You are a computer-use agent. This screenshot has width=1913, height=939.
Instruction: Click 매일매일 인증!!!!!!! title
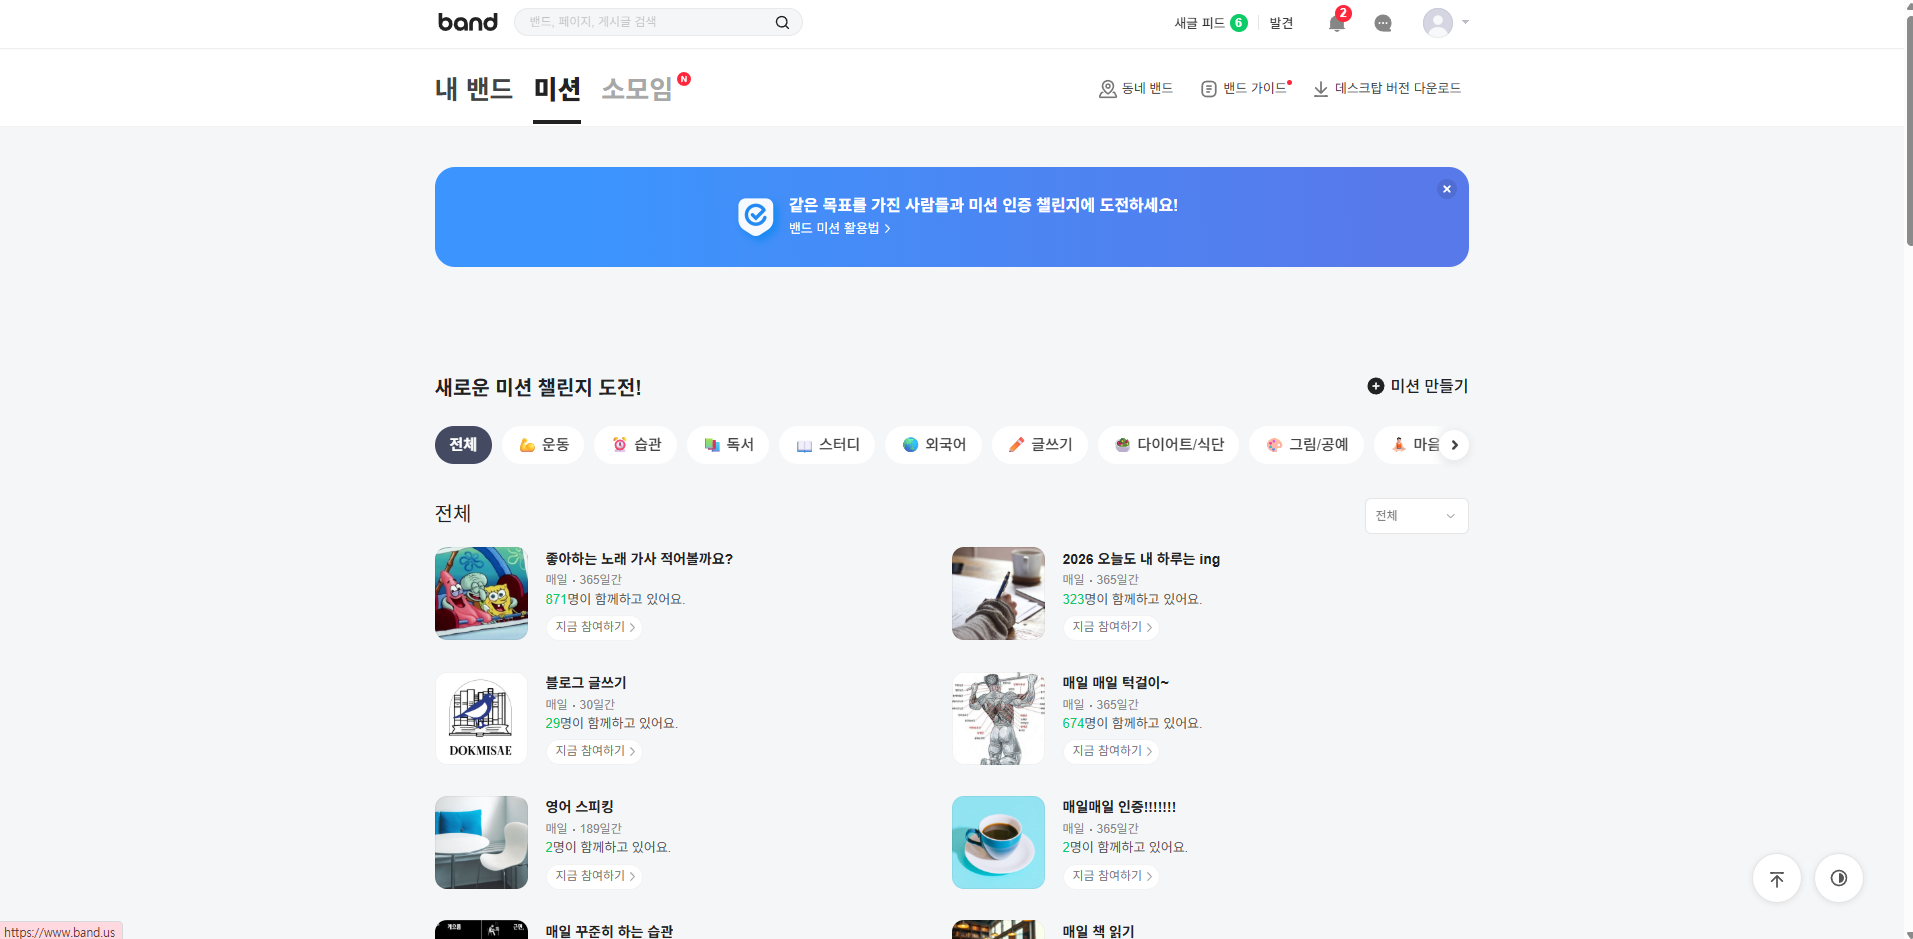(x=1119, y=807)
